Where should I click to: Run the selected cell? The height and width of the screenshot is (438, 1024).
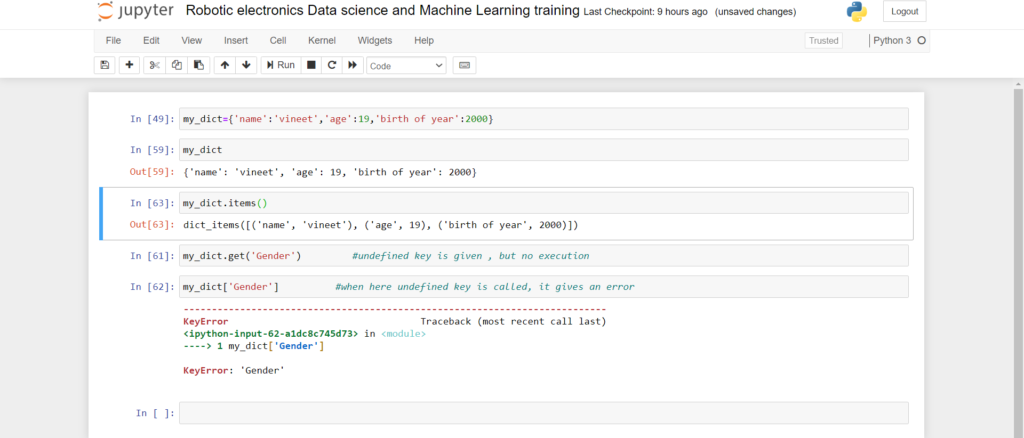click(x=281, y=65)
